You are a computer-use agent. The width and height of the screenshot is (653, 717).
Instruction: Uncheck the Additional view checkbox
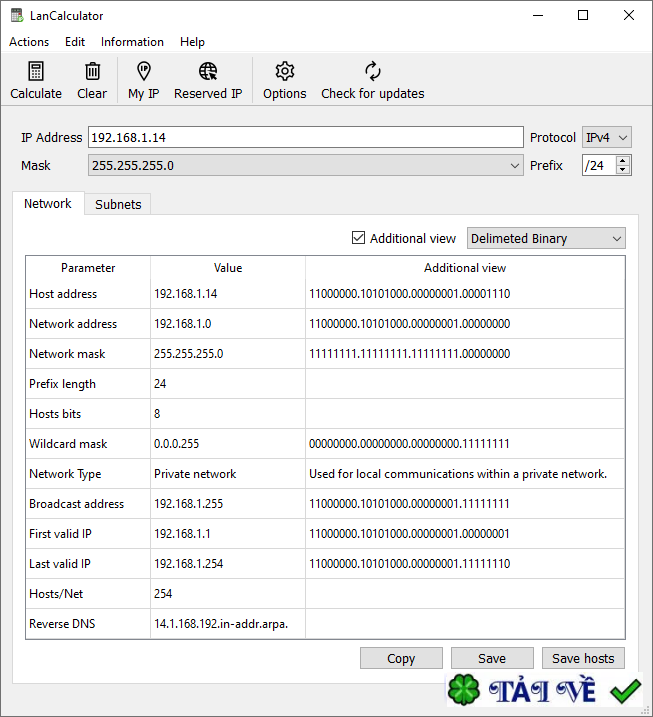tap(359, 238)
